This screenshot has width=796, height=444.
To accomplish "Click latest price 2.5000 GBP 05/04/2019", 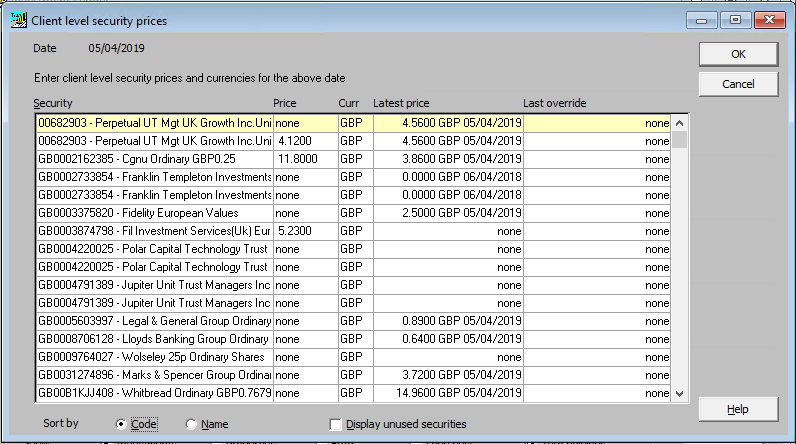I will pos(448,213).
